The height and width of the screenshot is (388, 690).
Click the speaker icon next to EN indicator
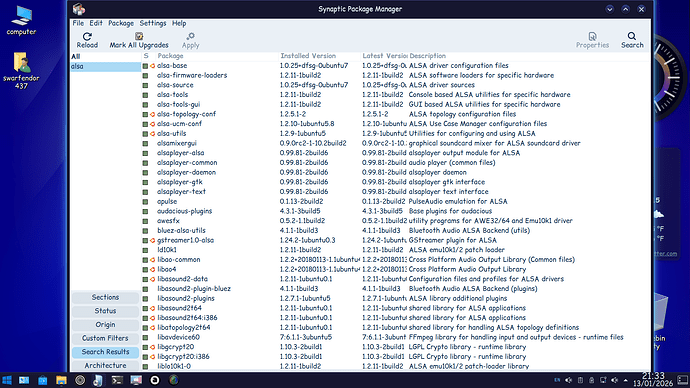[569, 380]
